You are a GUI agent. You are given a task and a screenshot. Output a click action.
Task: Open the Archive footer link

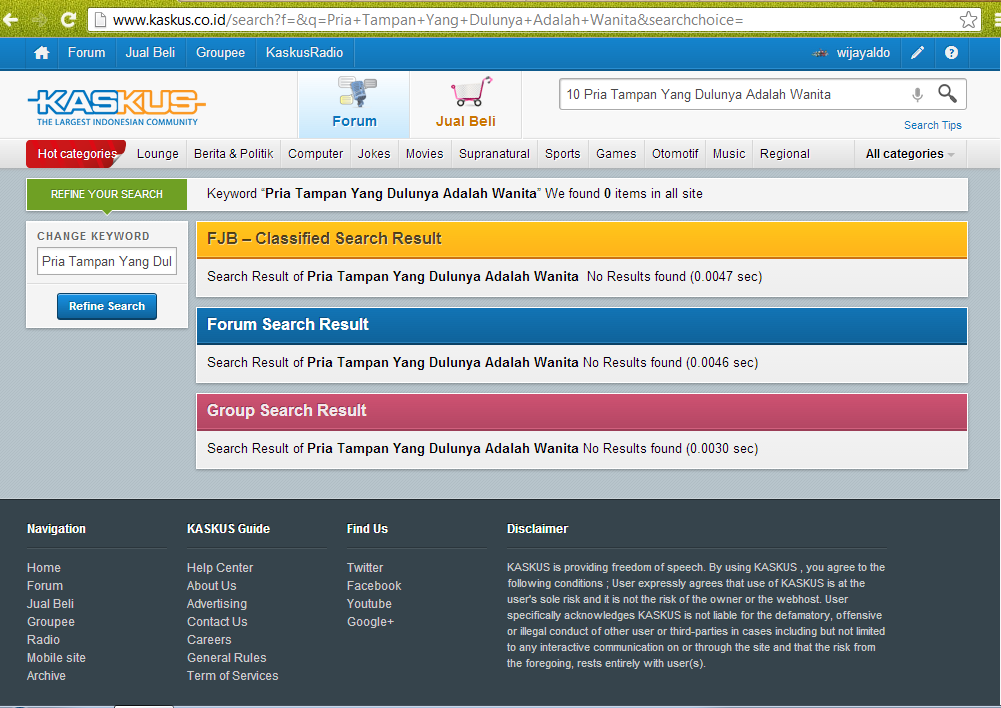pos(46,675)
